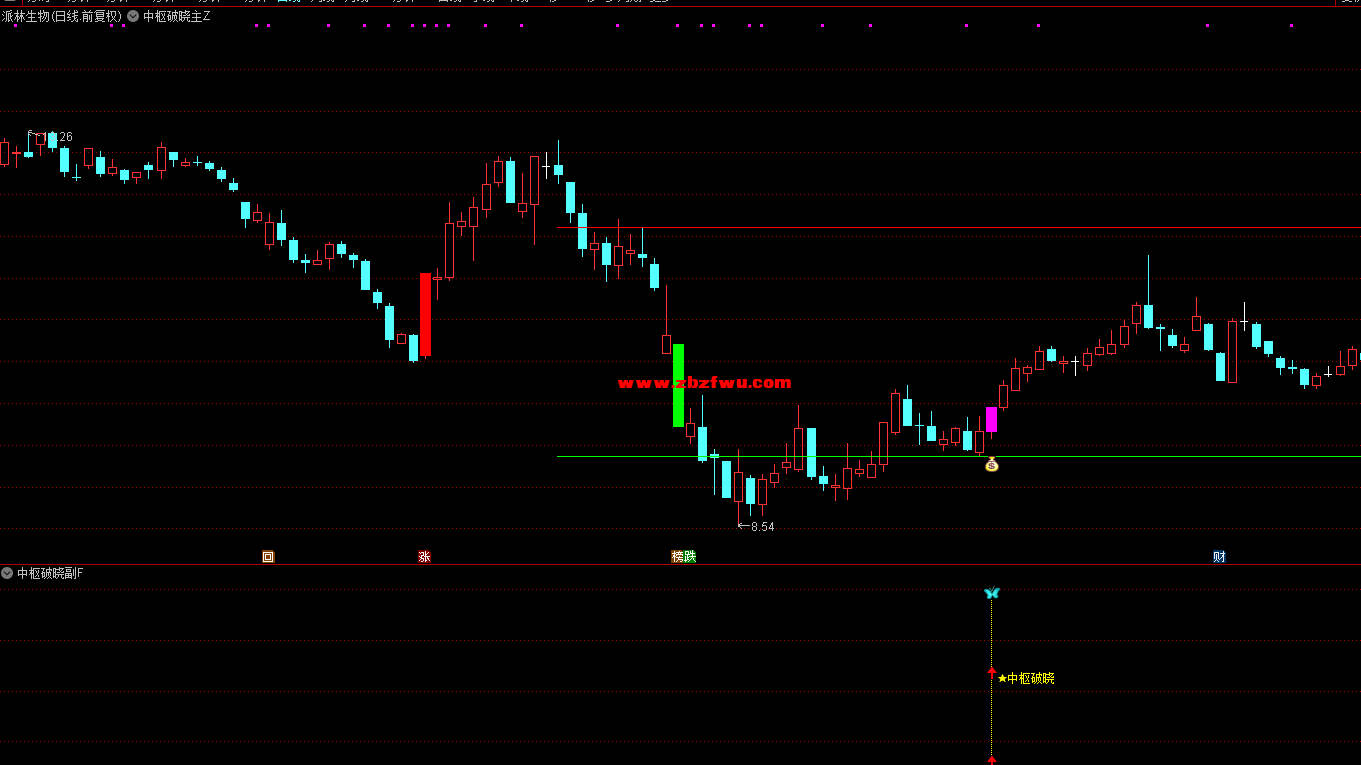Select the magenta highlighted candlestick

(991, 419)
